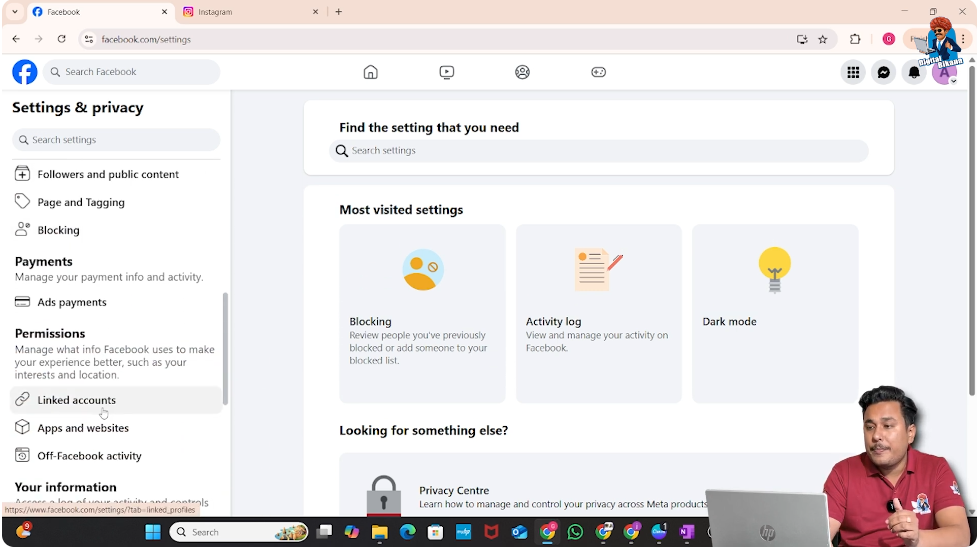Open Microsoft Store from the taskbar
This screenshot has width=977, height=549.
[436, 532]
